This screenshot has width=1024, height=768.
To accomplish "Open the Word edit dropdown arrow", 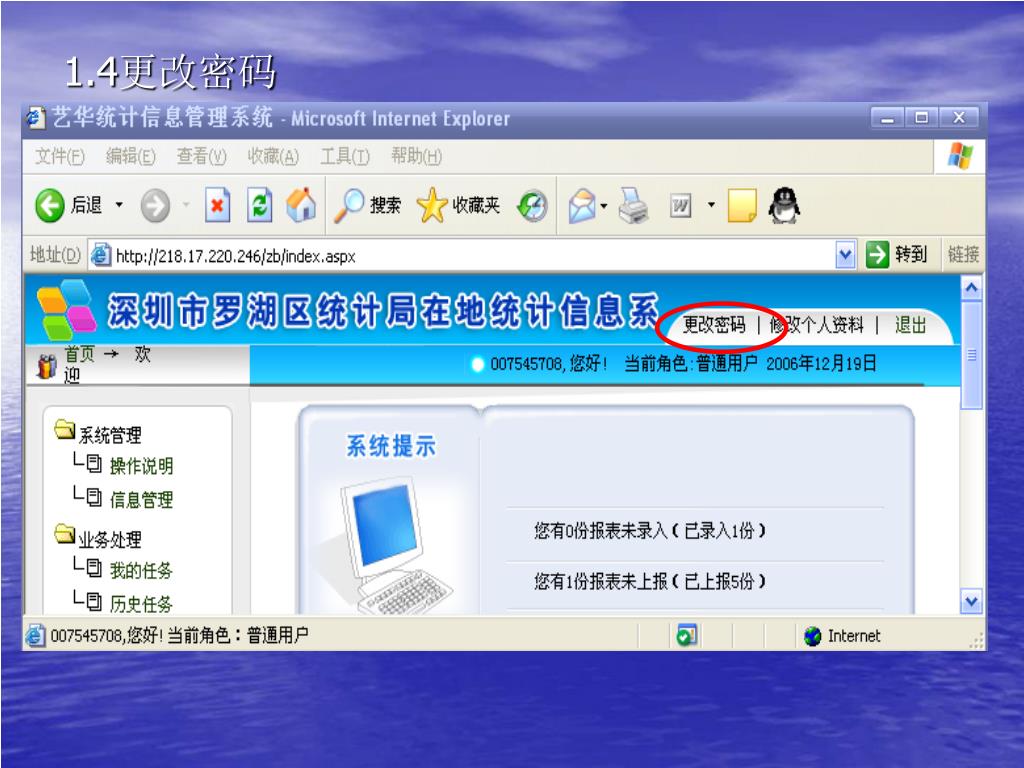I will tap(711, 205).
